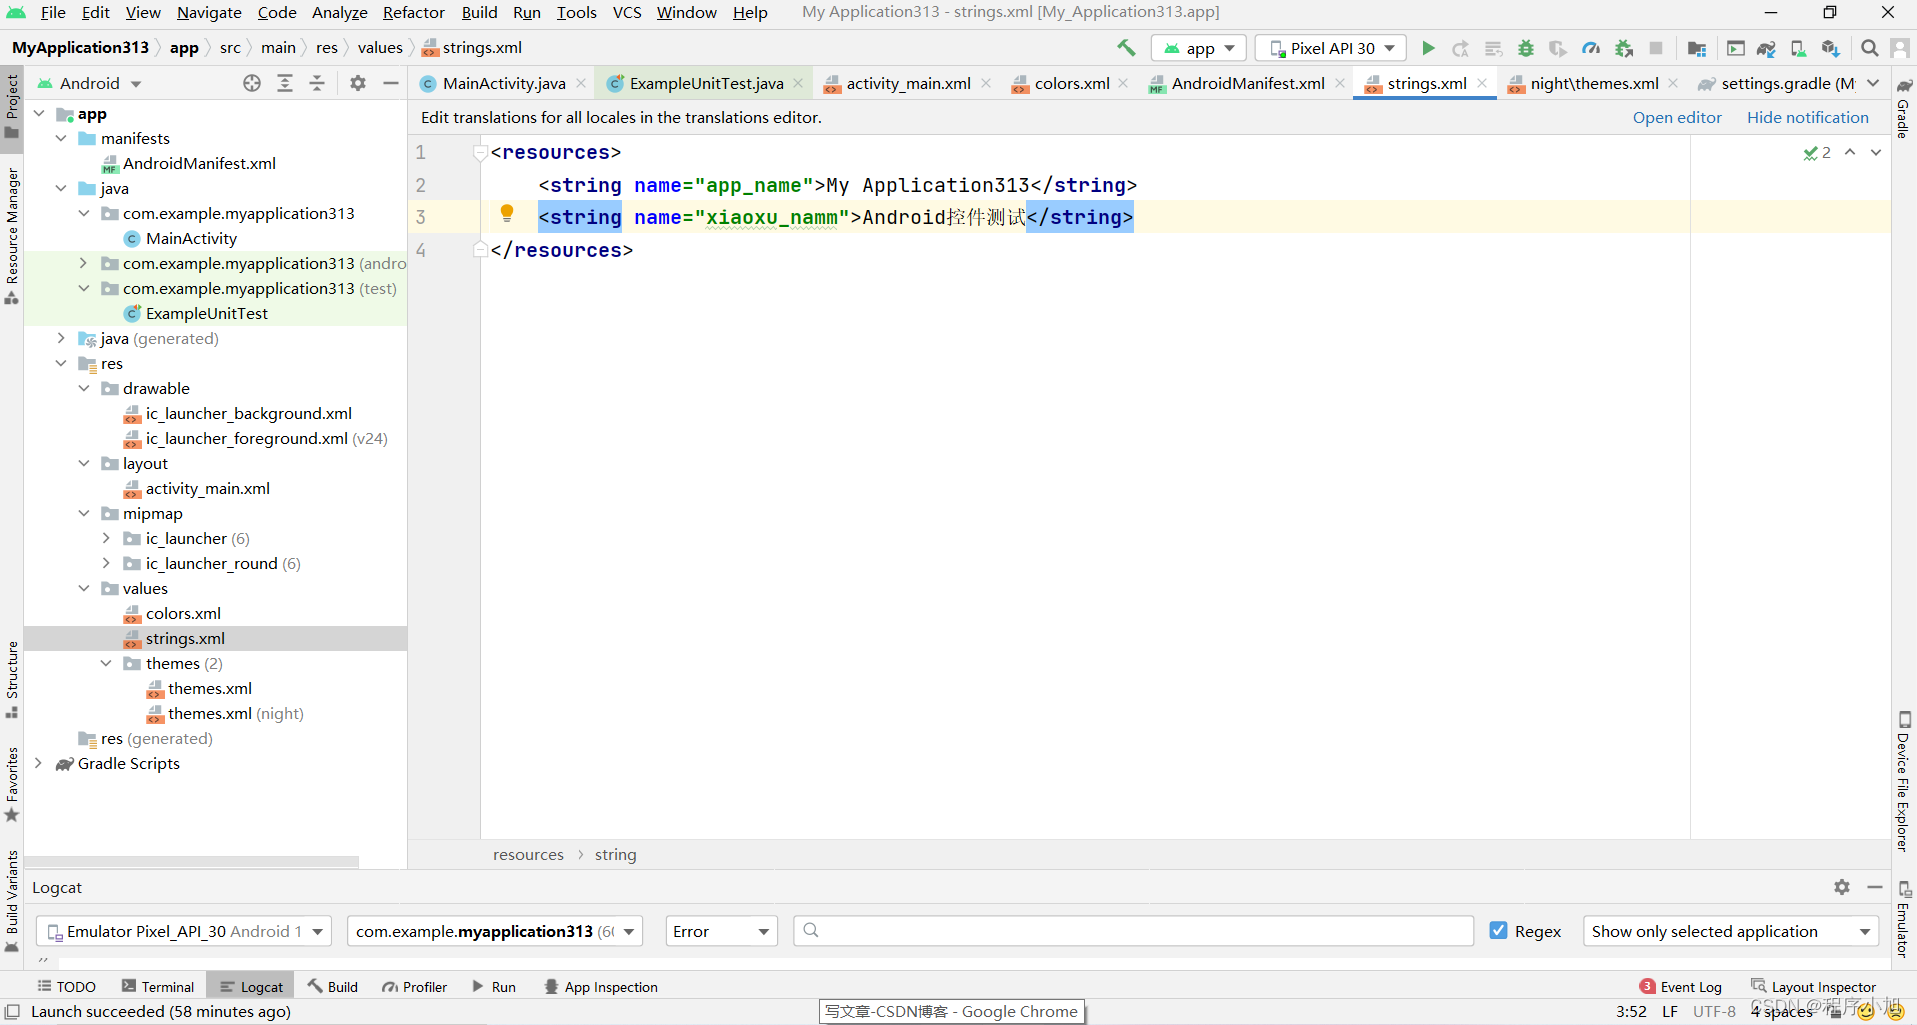This screenshot has width=1917, height=1025.
Task: Click the Search Everywhere magnifier icon
Action: (1869, 48)
